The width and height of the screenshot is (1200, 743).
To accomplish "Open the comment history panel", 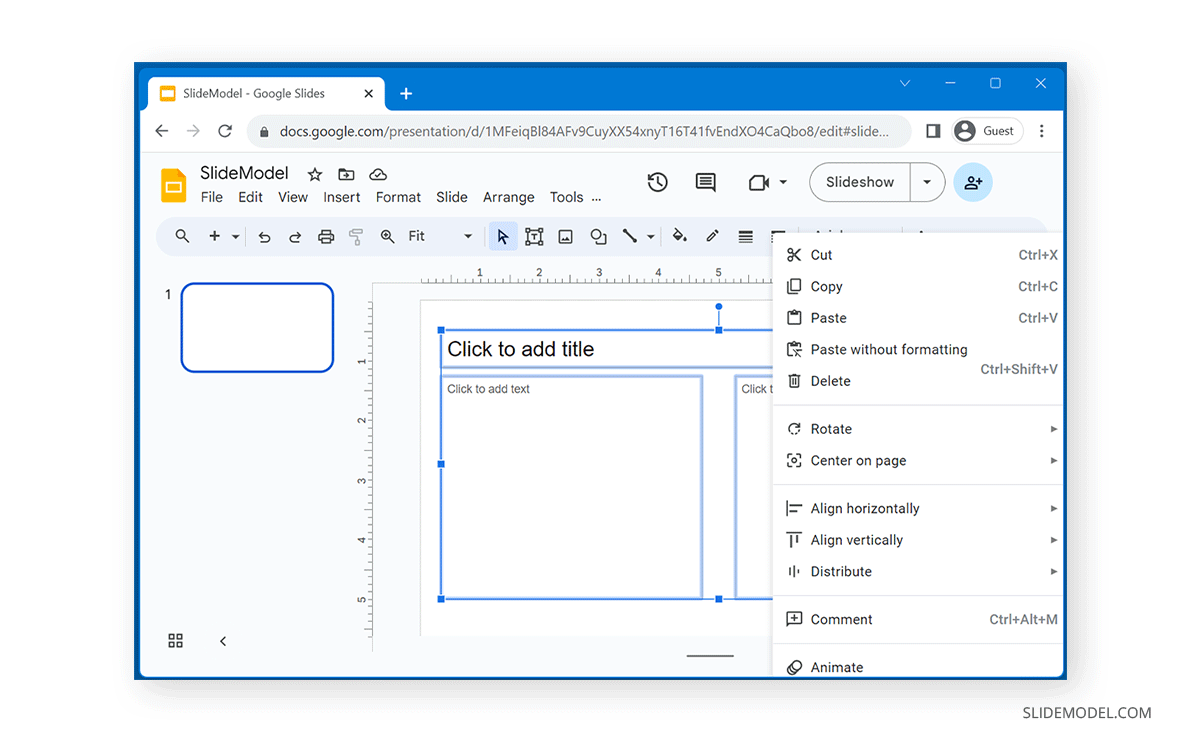I will tap(705, 182).
